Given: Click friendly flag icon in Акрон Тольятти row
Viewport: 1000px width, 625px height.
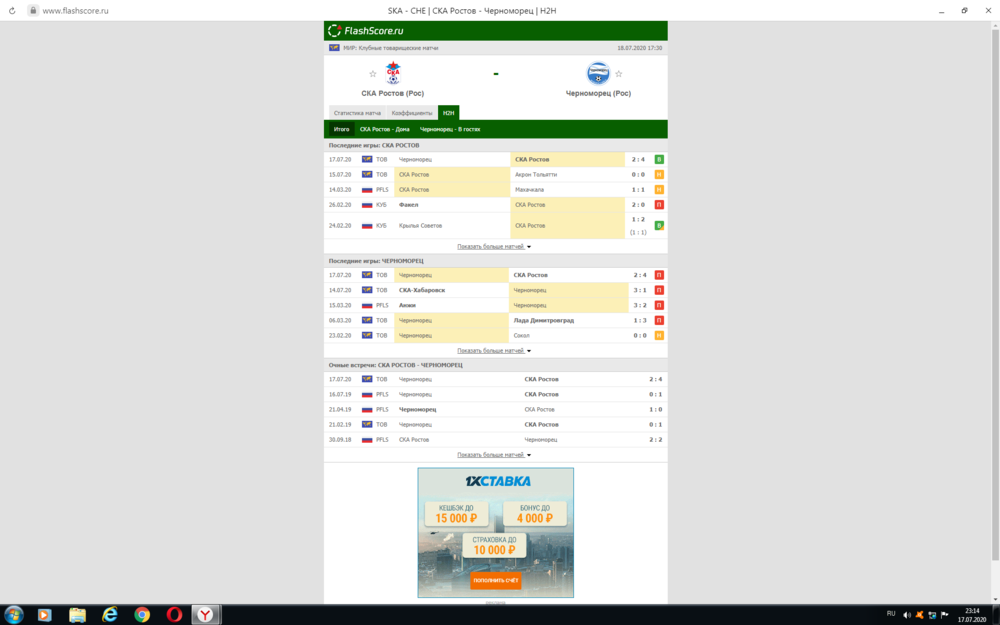Looking at the screenshot, I should [x=367, y=175].
